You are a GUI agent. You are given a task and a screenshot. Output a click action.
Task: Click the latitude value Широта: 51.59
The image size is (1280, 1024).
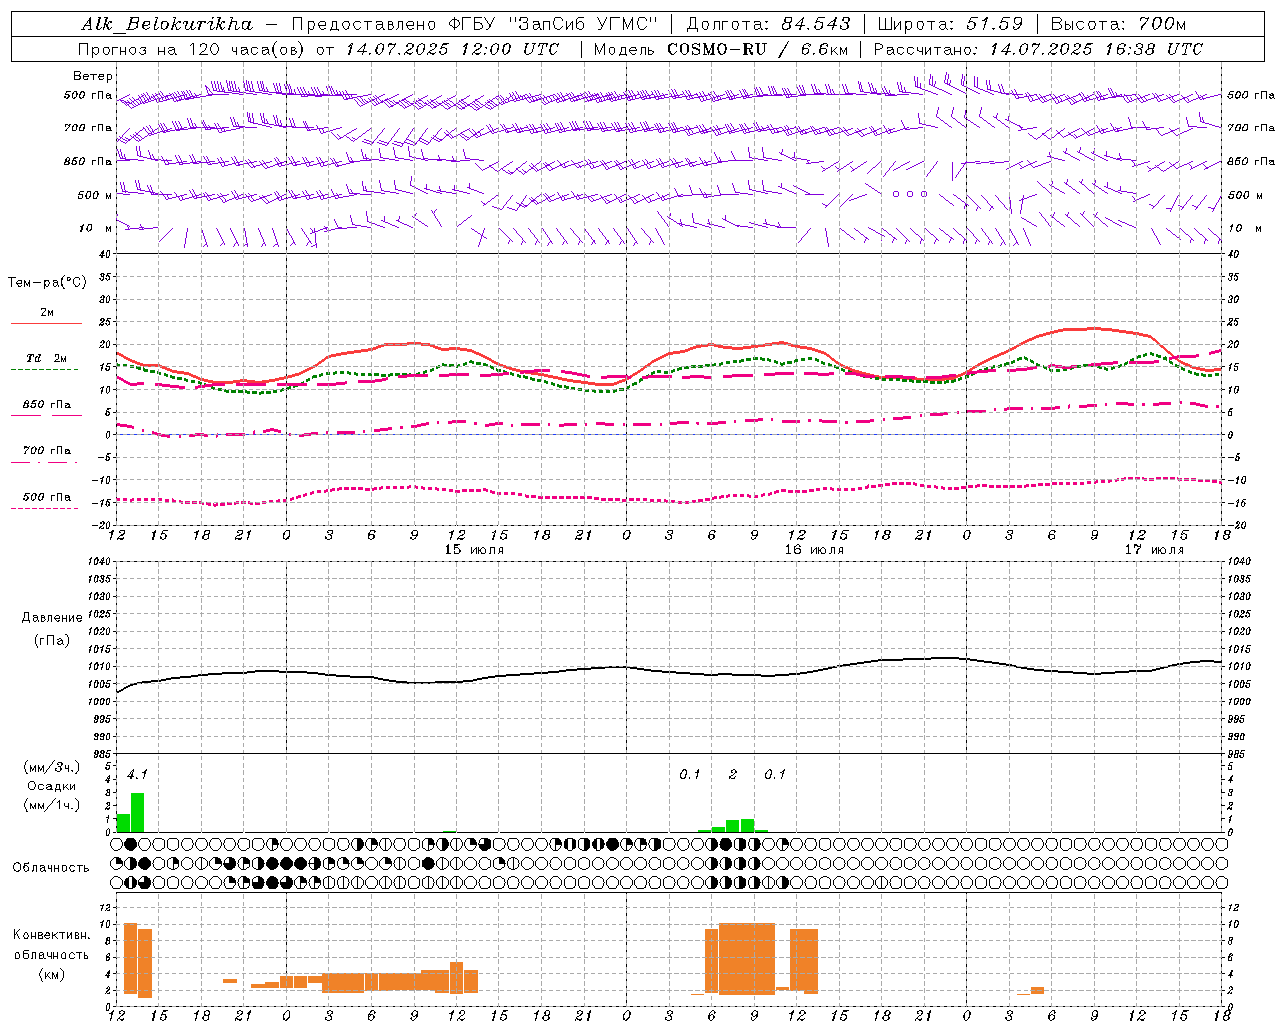click(950, 24)
